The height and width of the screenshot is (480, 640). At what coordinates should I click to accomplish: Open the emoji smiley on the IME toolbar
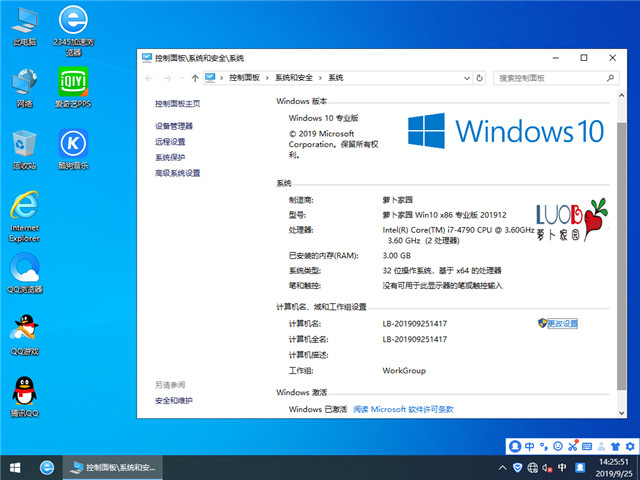click(x=558, y=447)
